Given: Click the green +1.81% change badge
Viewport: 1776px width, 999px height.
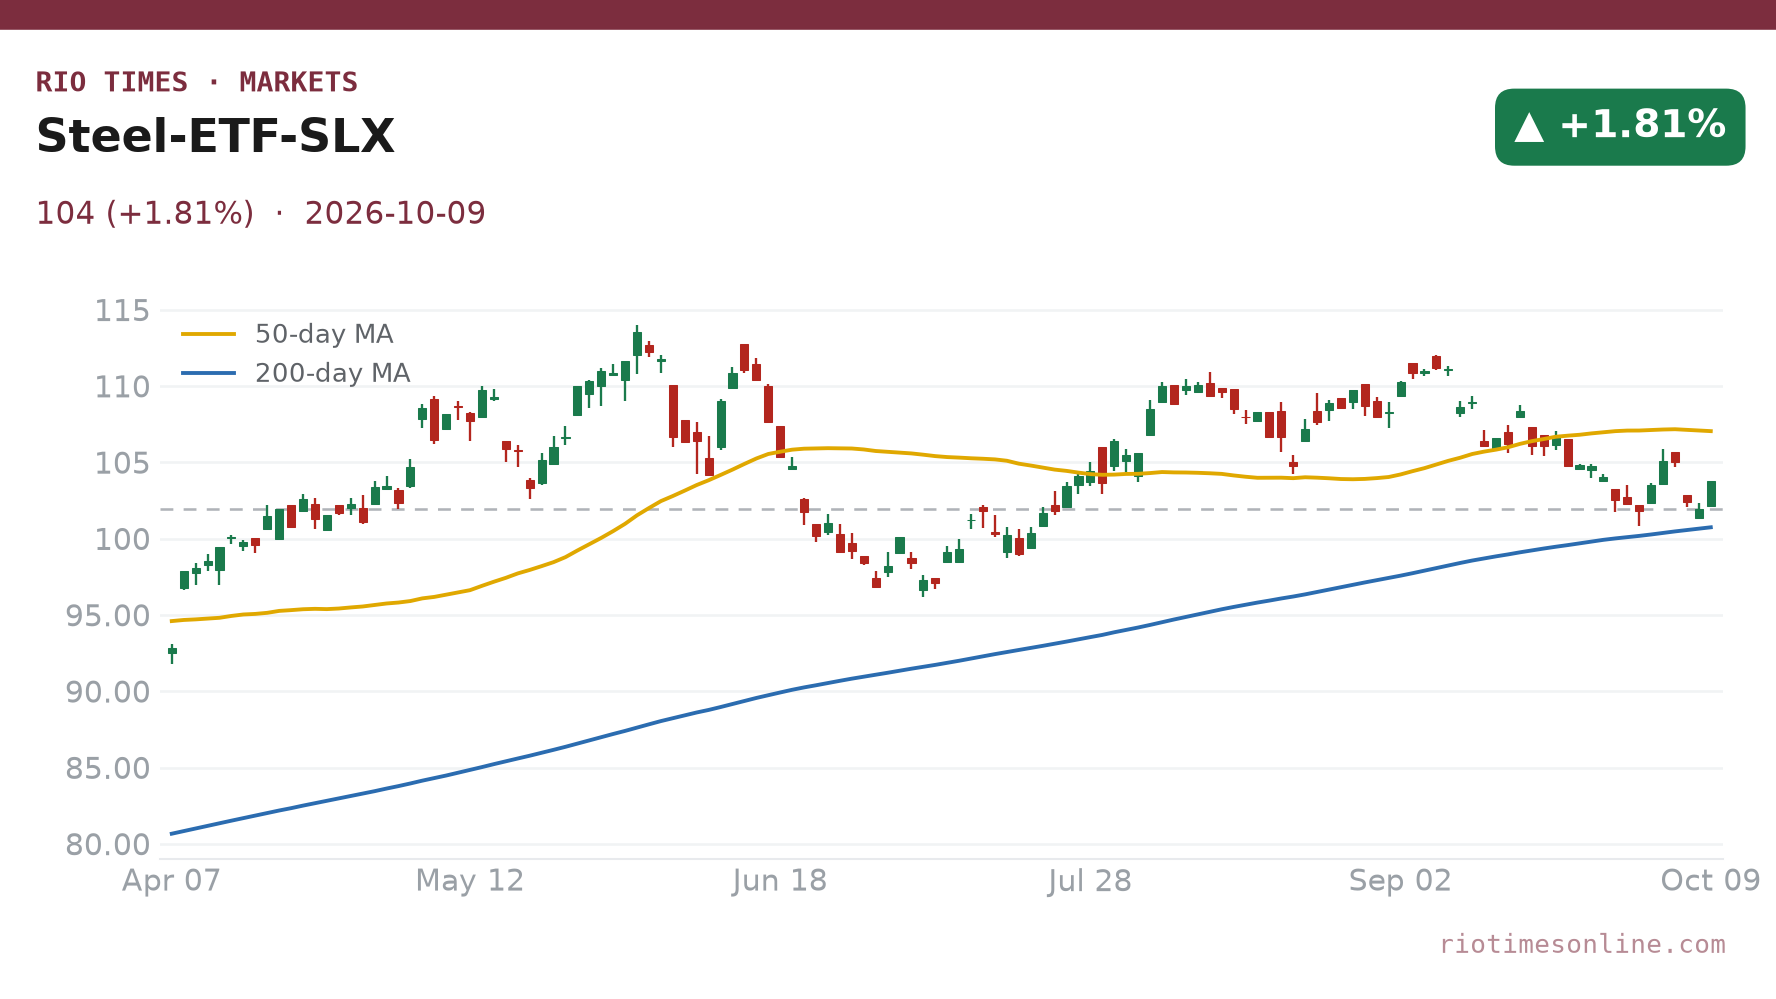Looking at the screenshot, I should tap(1620, 127).
